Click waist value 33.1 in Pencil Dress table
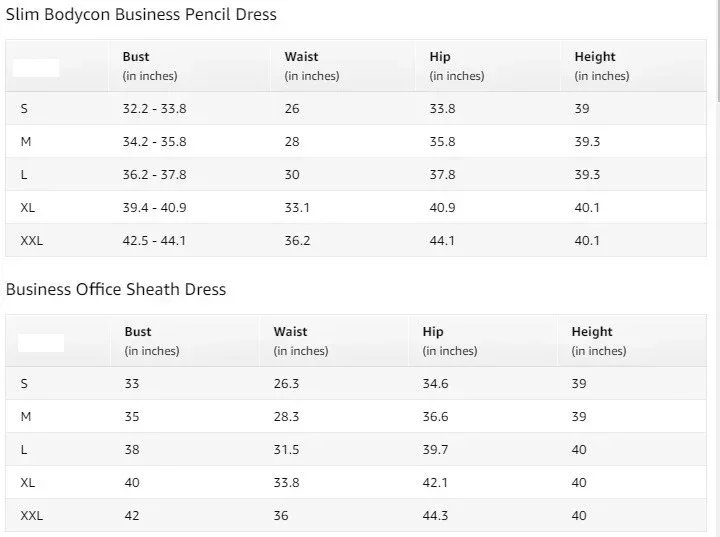 point(297,208)
